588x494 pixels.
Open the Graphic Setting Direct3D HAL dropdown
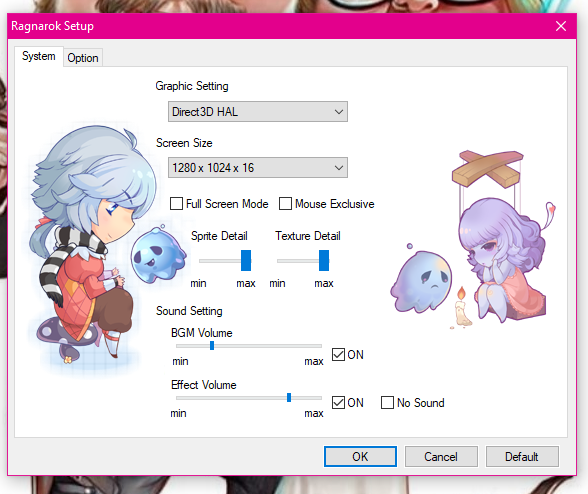coord(258,111)
